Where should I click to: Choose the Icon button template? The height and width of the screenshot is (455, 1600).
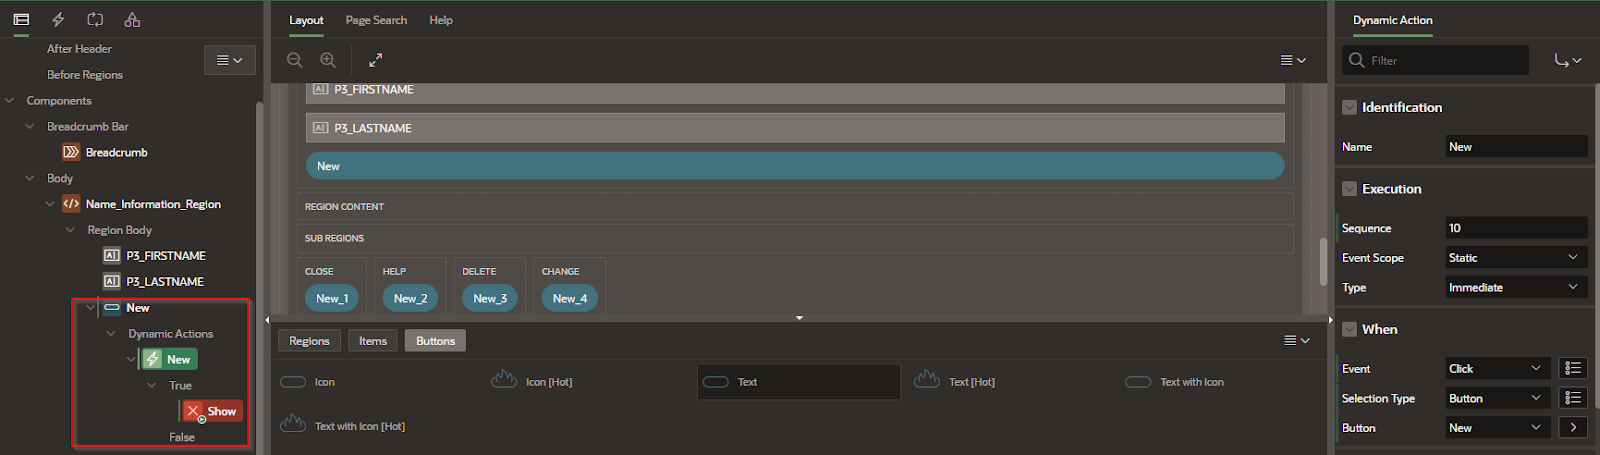(x=307, y=382)
